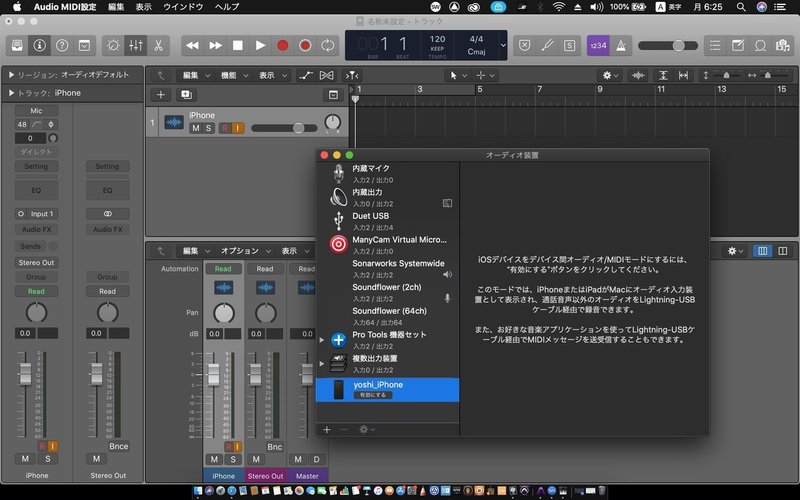The image size is (800, 500).
Task: Expand Pro Tools 機器セット disclosure triangle
Action: click(x=321, y=340)
